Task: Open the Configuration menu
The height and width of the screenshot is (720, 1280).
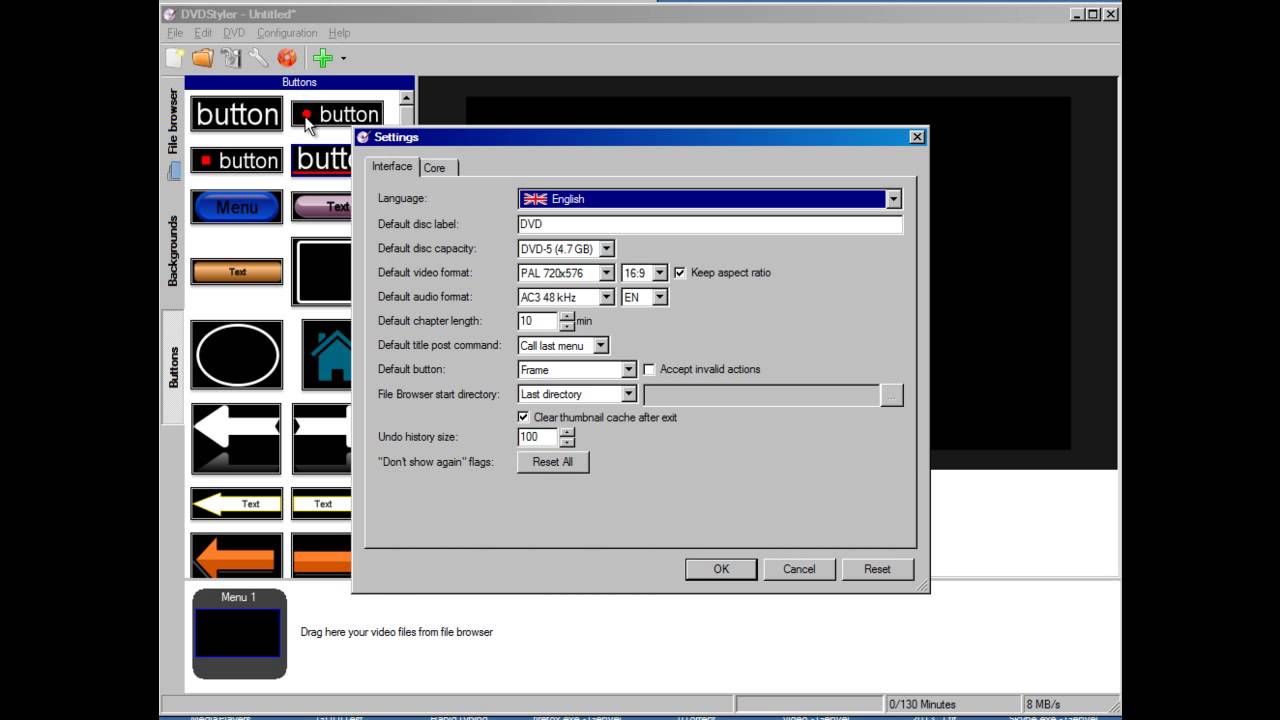Action: [287, 33]
